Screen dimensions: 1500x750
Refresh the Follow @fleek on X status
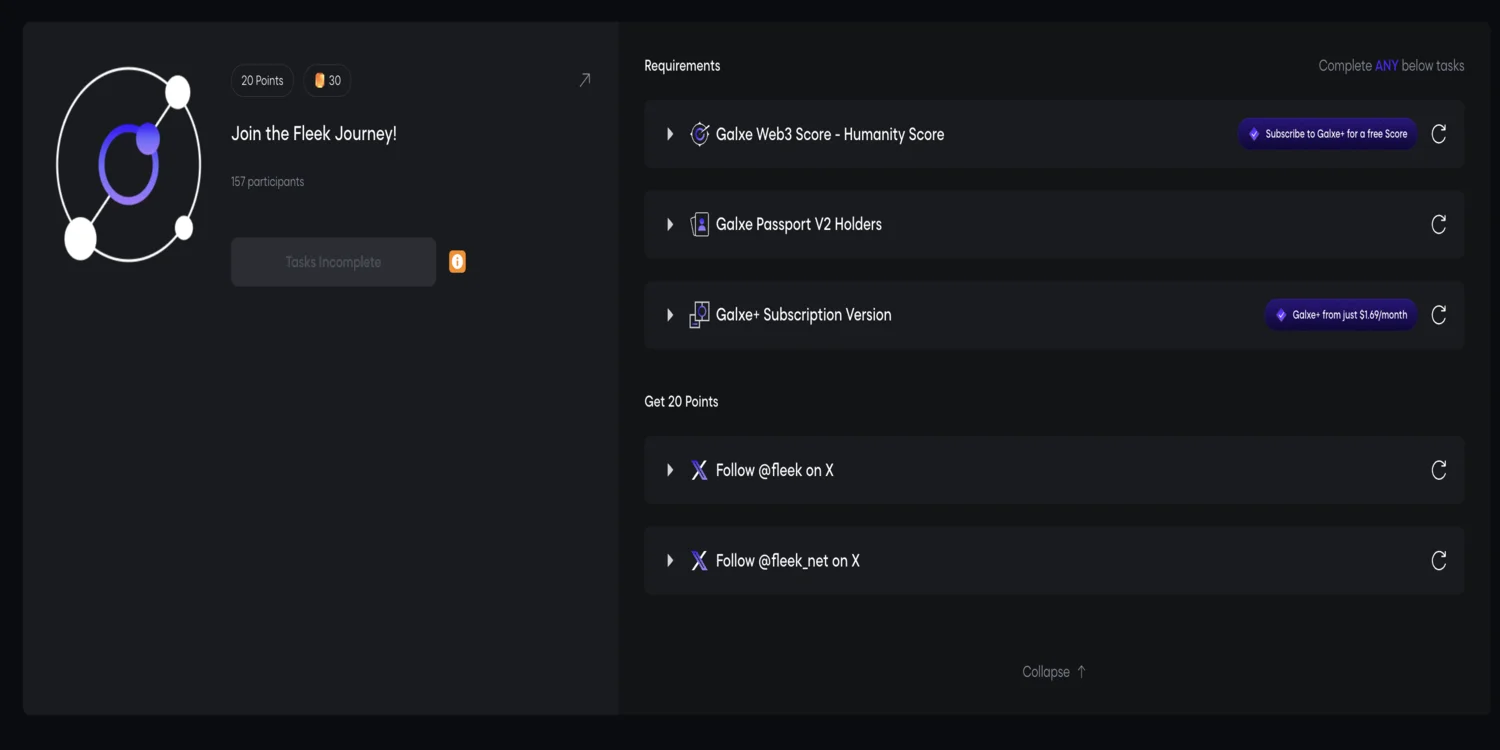(1438, 470)
